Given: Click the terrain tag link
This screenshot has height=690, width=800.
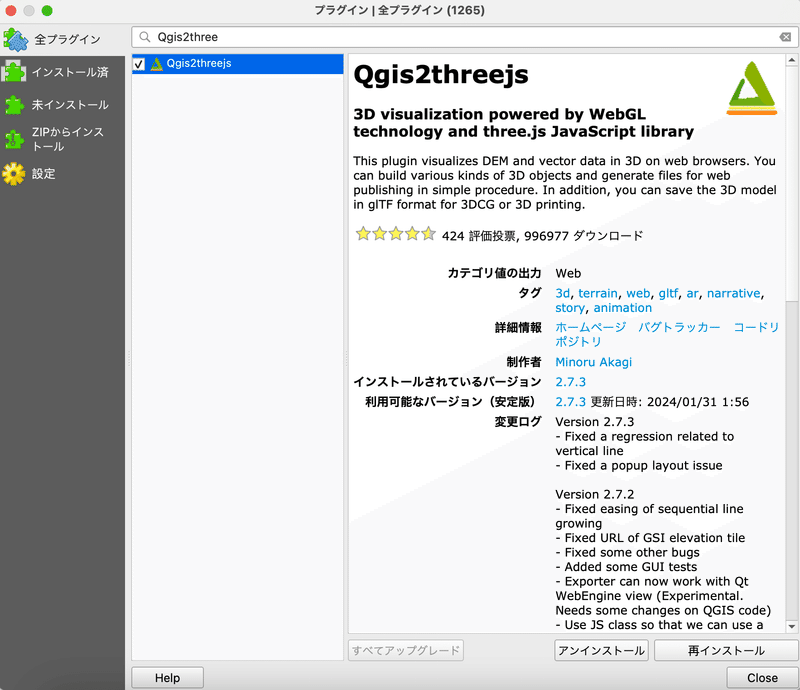Looking at the screenshot, I should [x=598, y=293].
